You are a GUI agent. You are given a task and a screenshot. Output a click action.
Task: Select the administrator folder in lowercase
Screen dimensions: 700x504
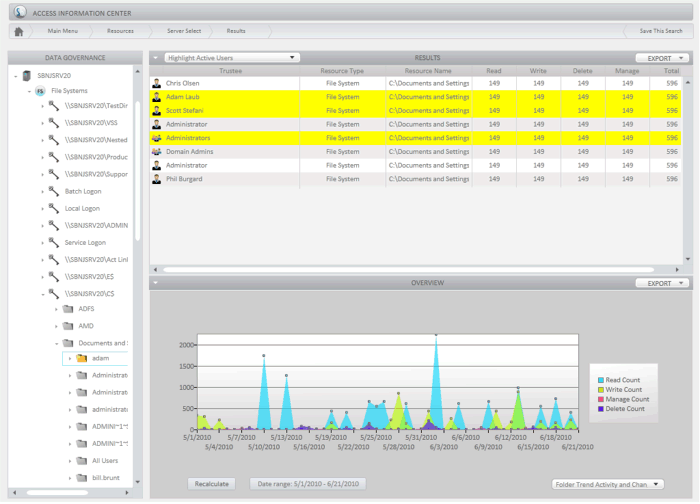110,410
